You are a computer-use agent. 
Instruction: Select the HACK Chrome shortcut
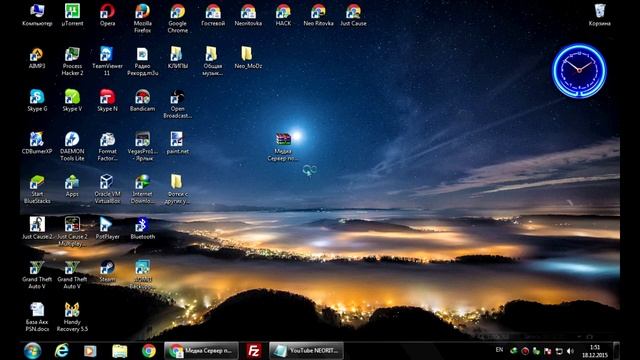283,15
